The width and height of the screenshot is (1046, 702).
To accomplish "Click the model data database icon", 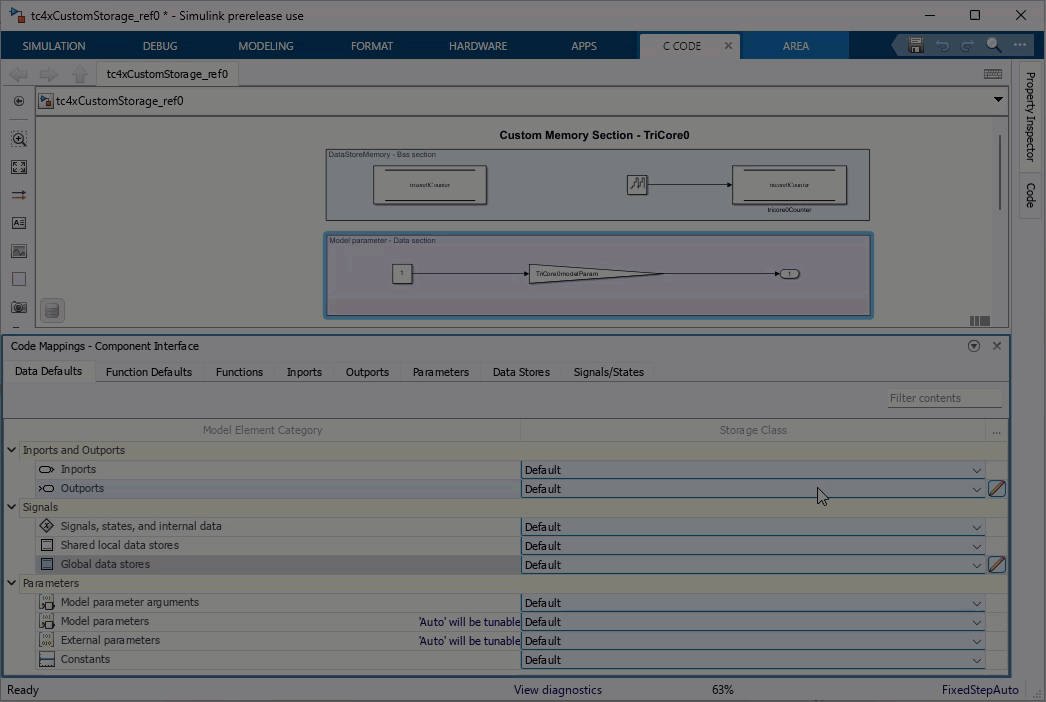I will (52, 311).
